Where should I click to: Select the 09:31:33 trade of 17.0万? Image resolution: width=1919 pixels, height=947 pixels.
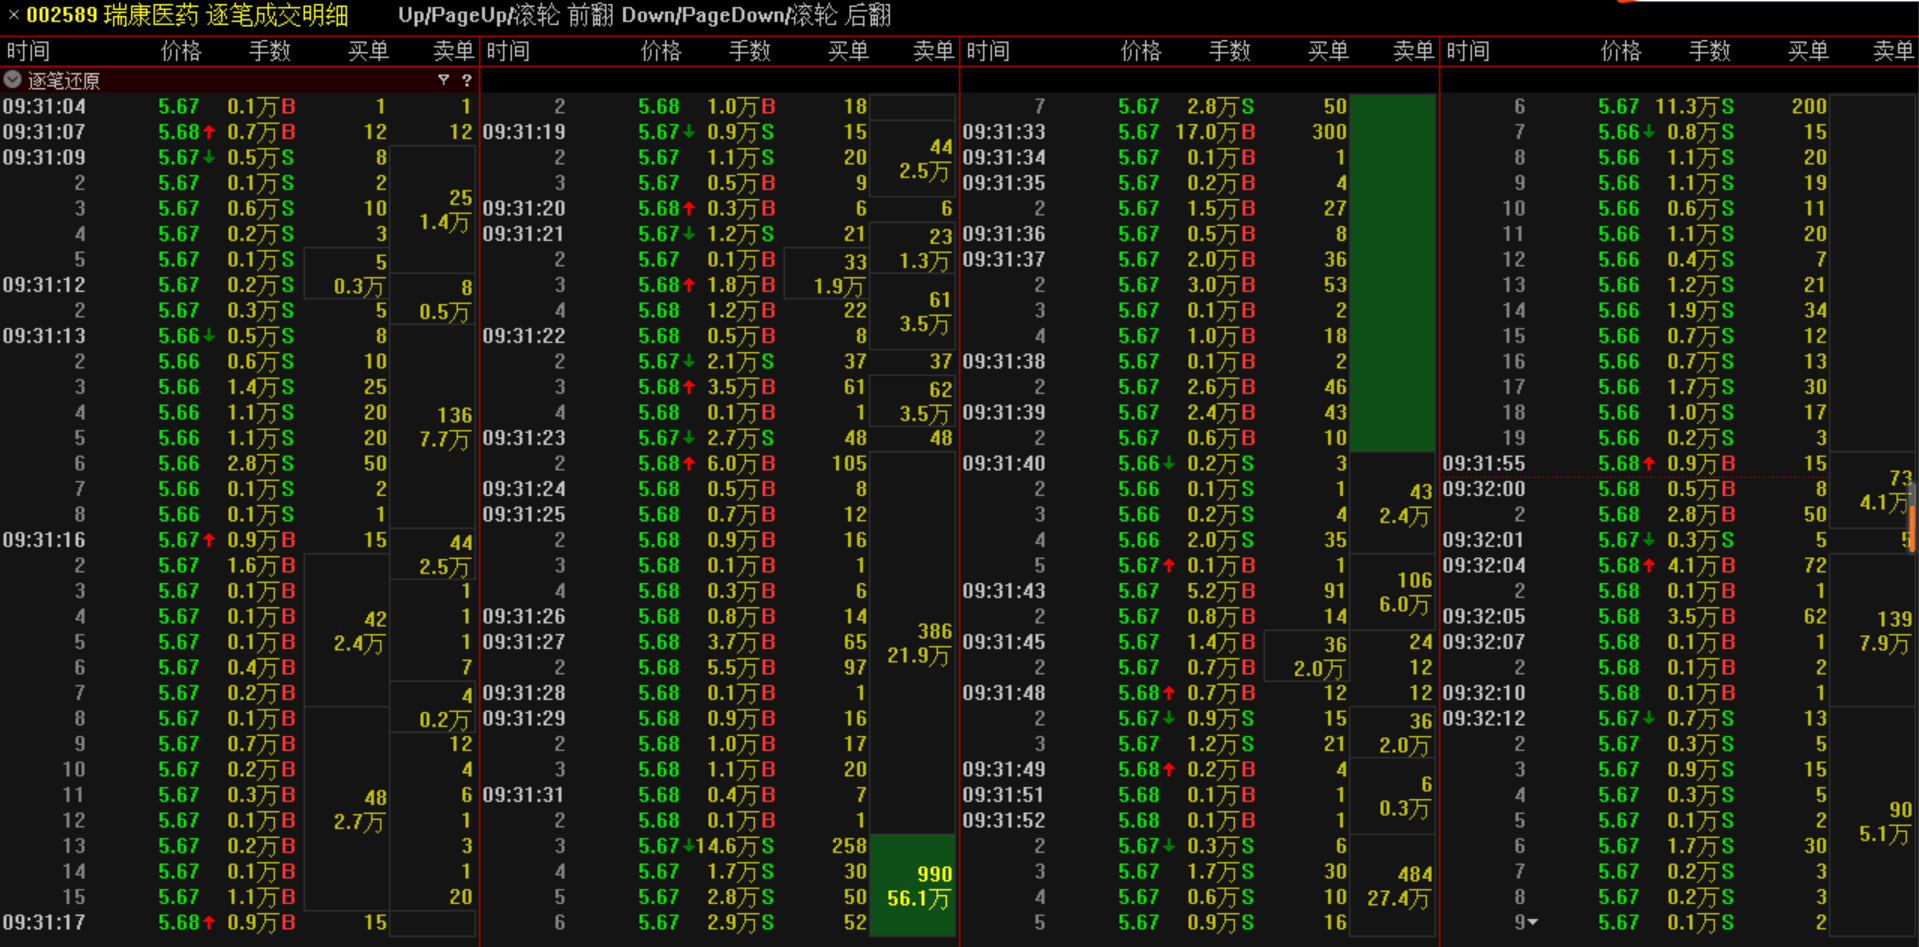pyautogui.click(x=1220, y=132)
